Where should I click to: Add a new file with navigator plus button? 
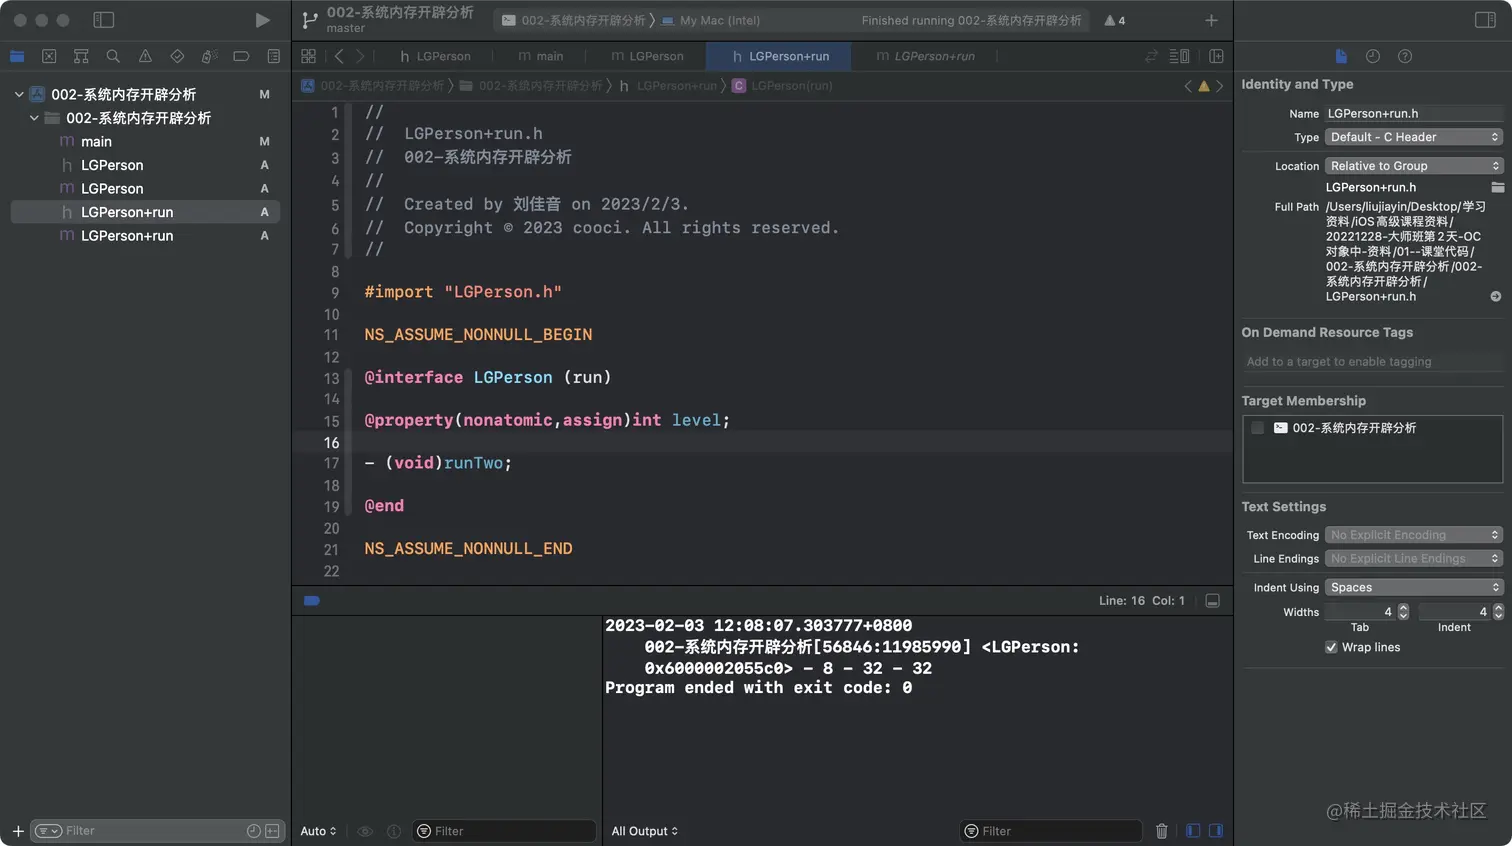click(x=18, y=831)
